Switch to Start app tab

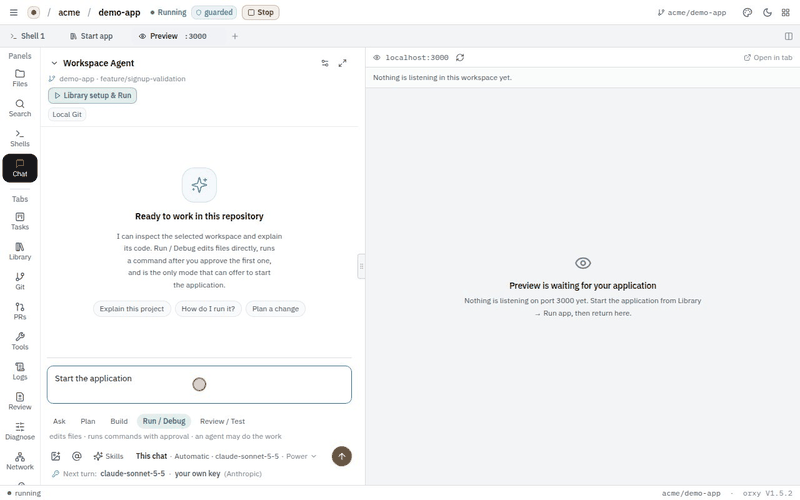(91, 36)
